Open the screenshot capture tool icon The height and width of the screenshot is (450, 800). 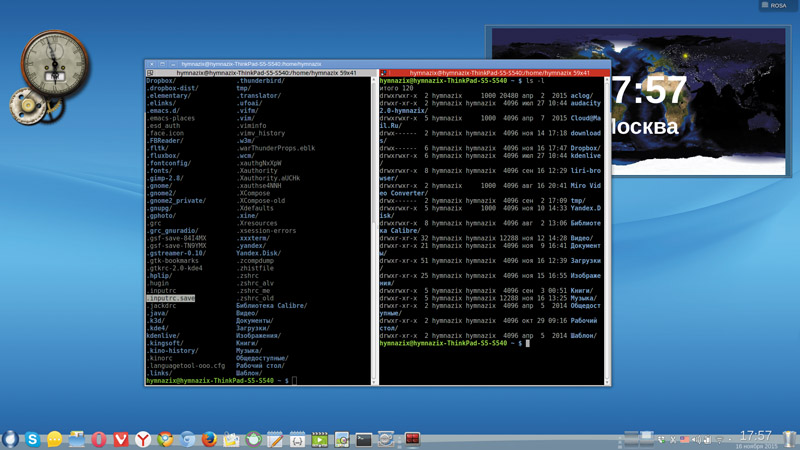coord(386,439)
